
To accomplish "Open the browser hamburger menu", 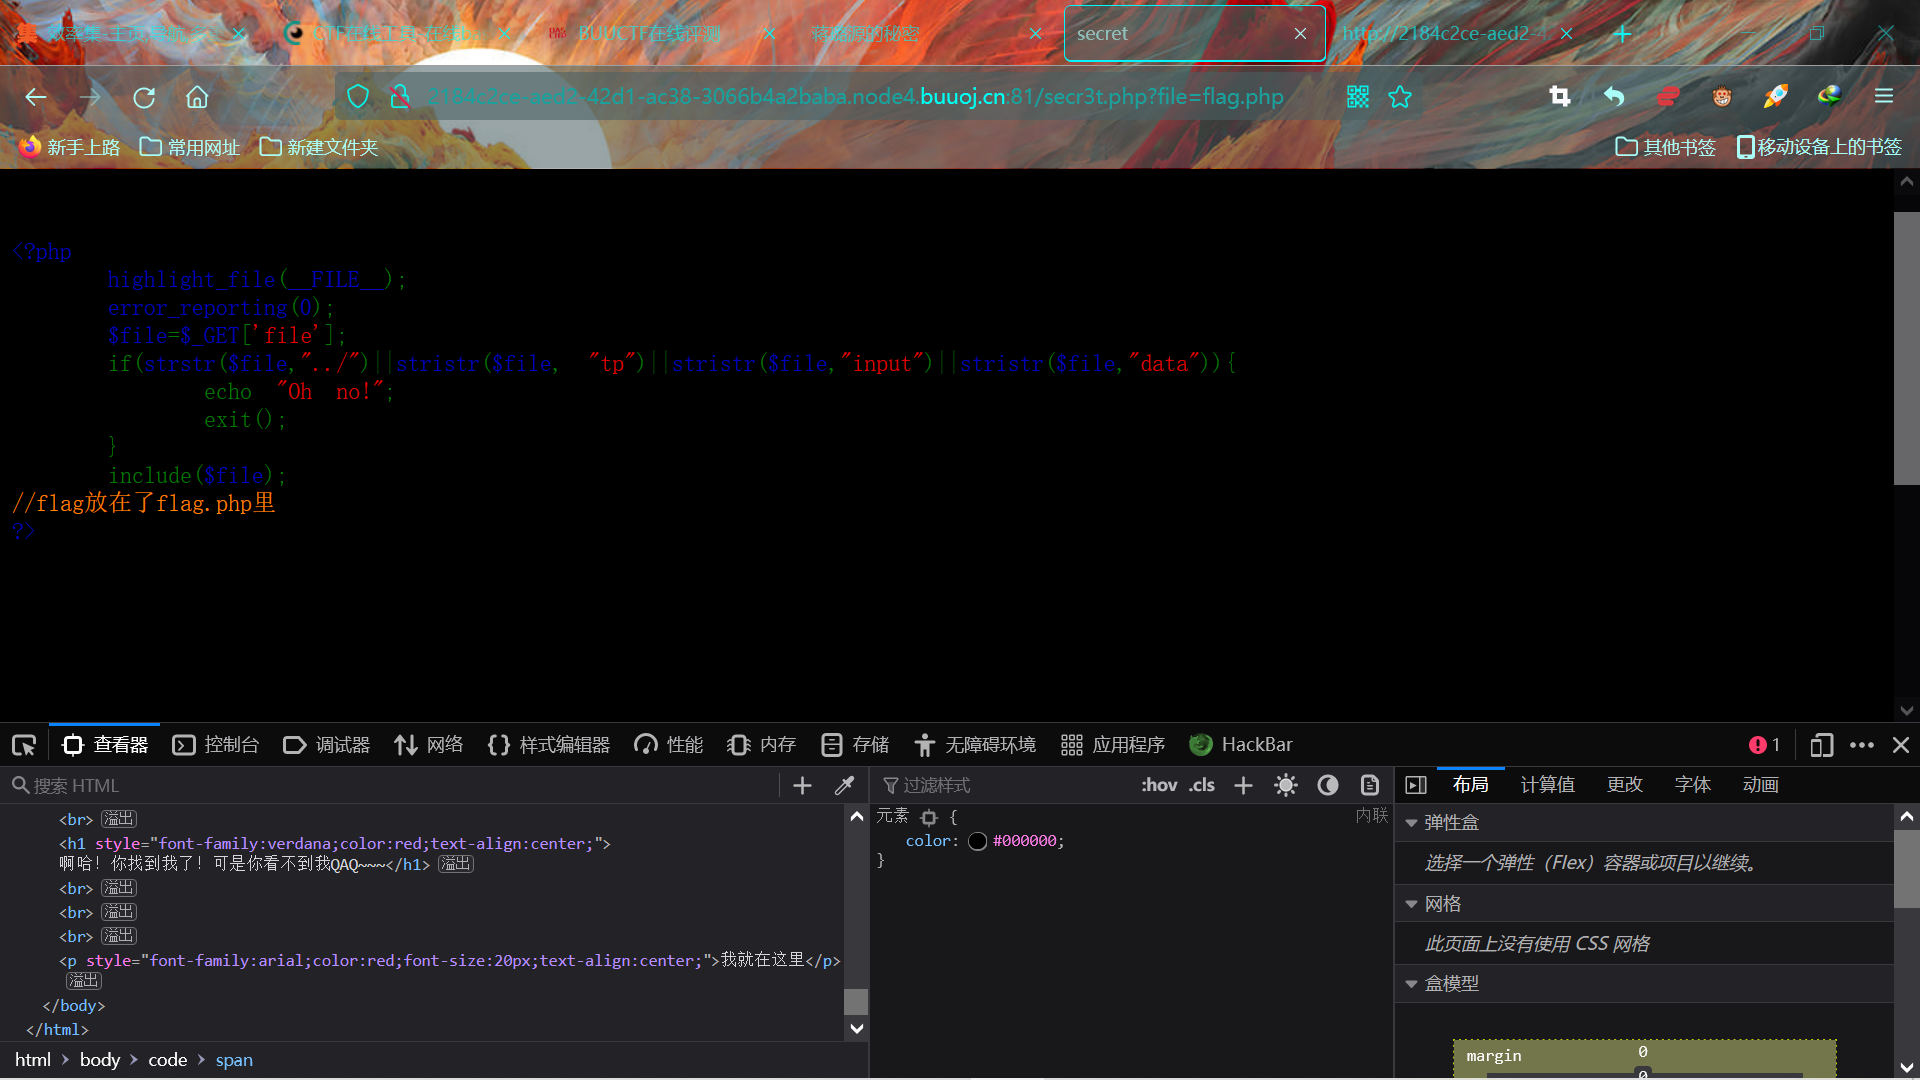I will (1884, 96).
